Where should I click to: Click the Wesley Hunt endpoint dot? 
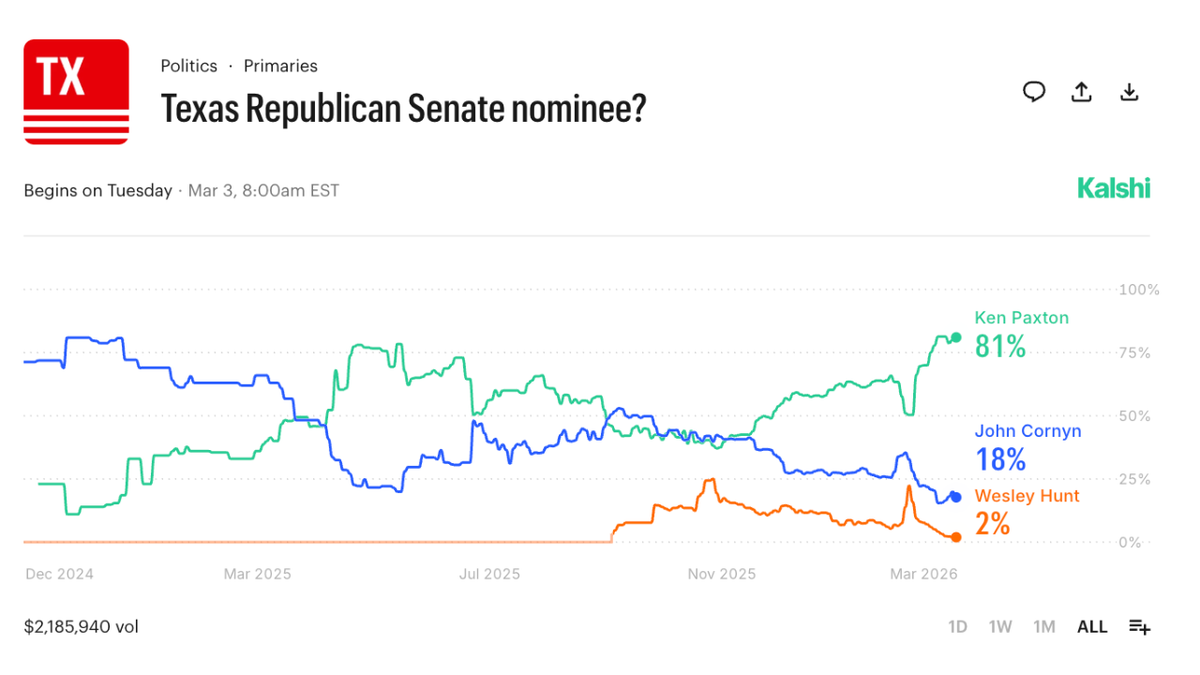[x=956, y=537]
